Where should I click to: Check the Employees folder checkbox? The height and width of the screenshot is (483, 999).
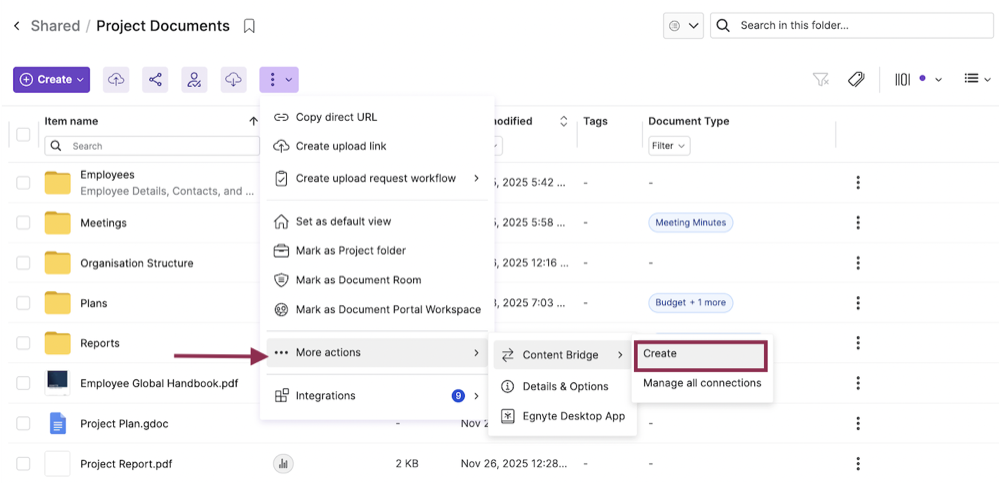click(x=23, y=183)
